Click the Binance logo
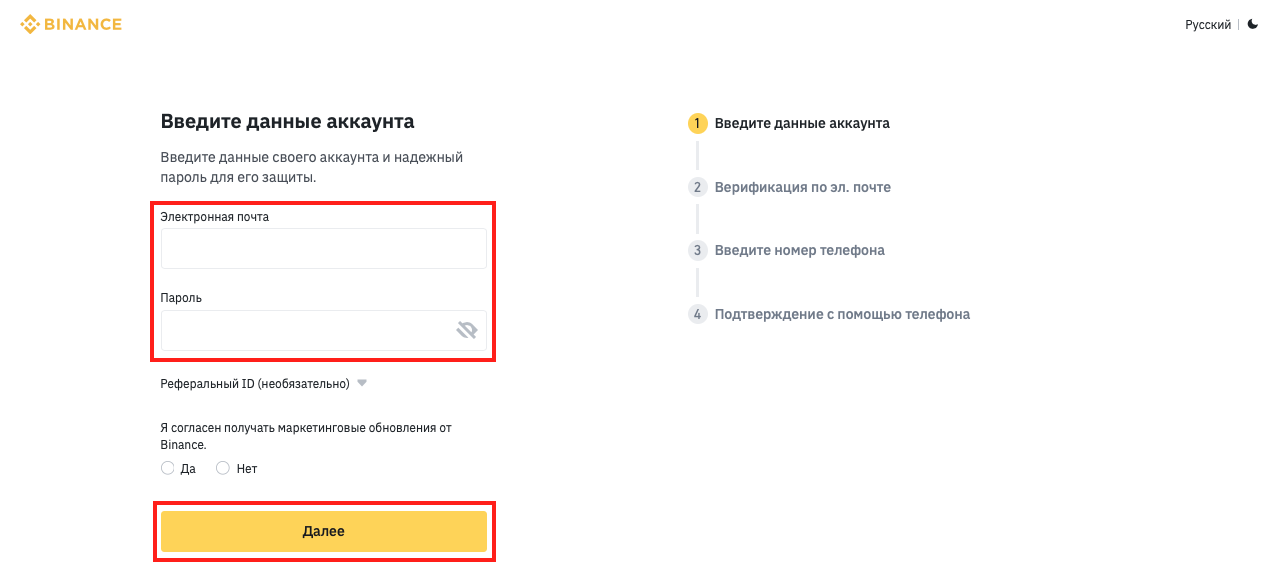 coord(71,24)
